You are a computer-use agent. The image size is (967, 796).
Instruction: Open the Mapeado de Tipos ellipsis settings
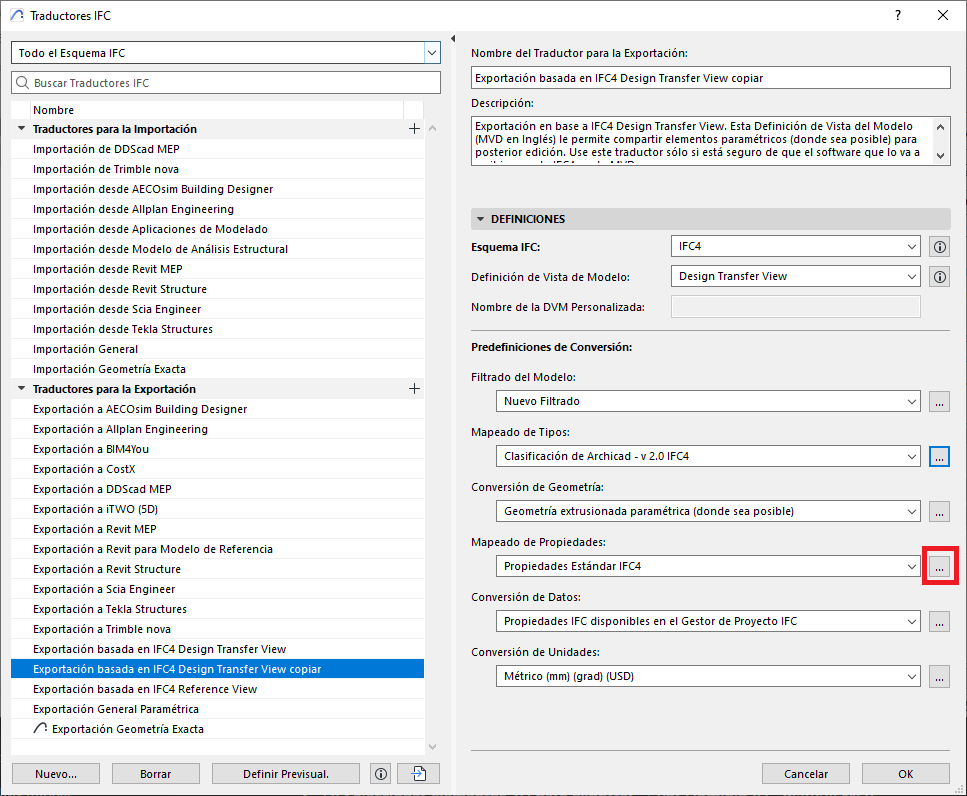[x=939, y=456]
